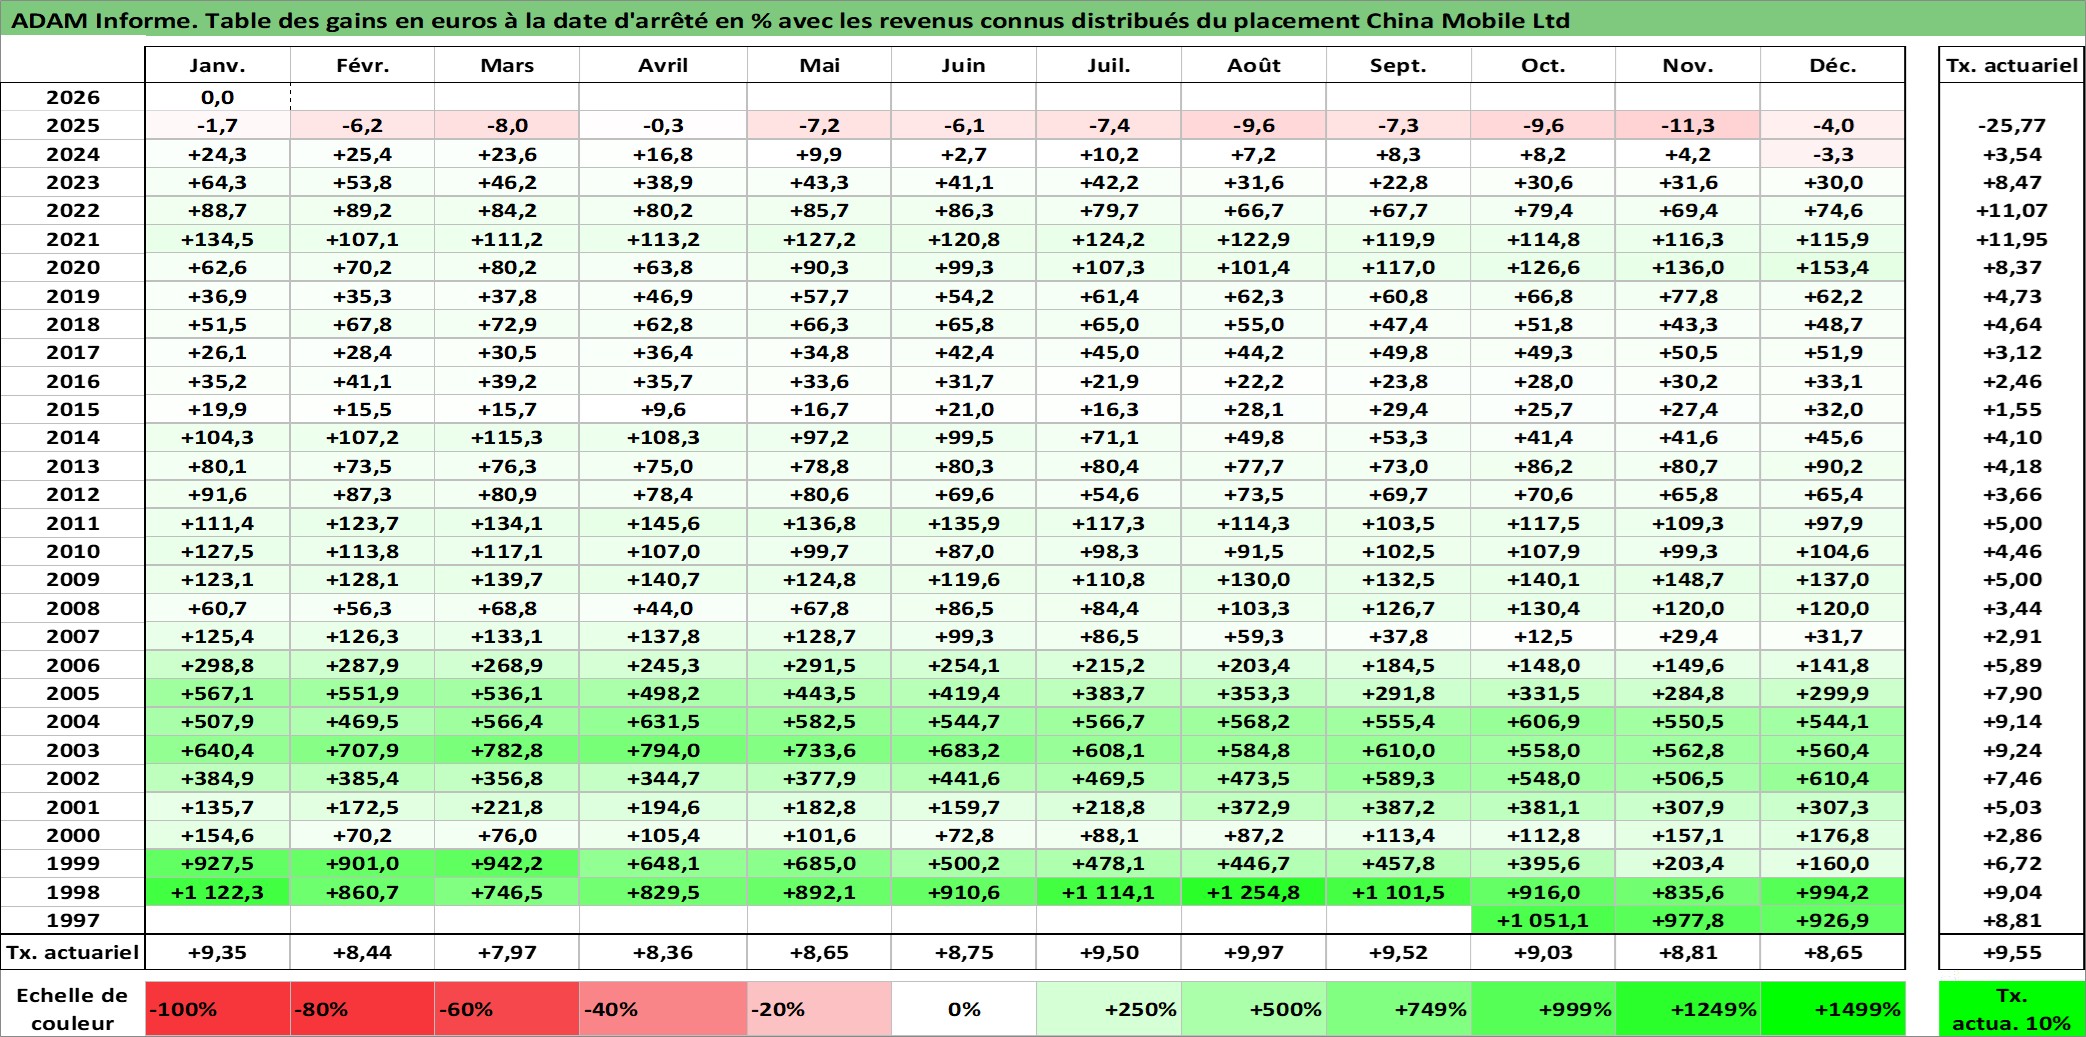Select the '+942,2' March 1999 cell
The image size is (2086, 1037).
tap(507, 863)
